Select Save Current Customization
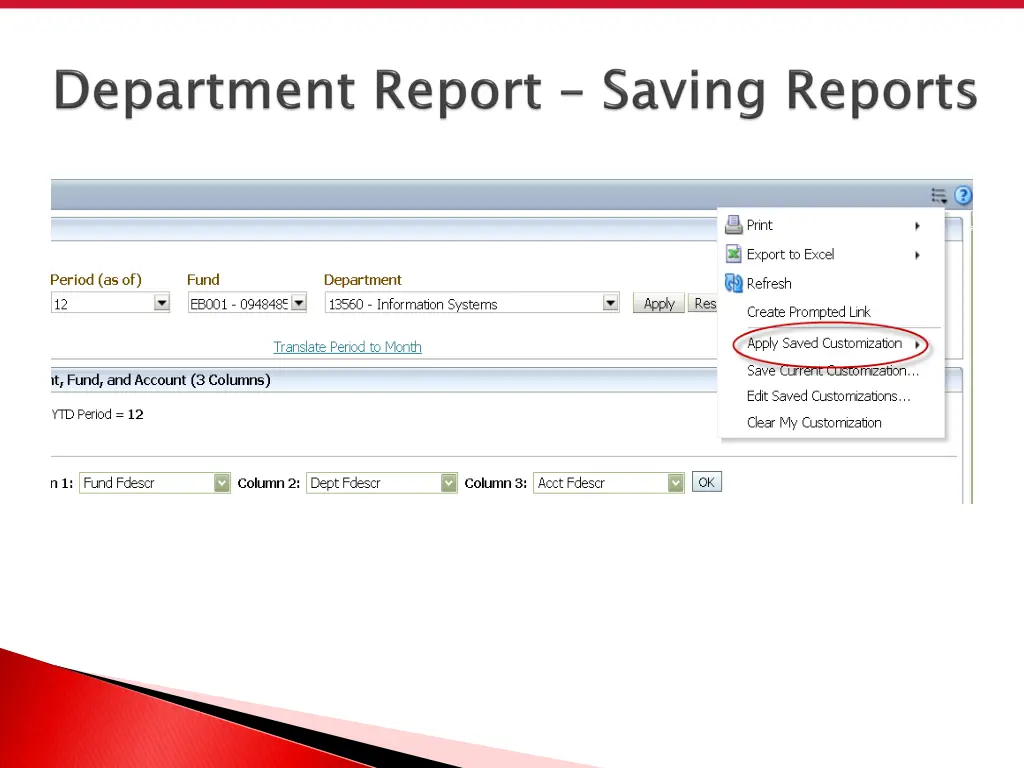The height and width of the screenshot is (768, 1024). (x=833, y=371)
